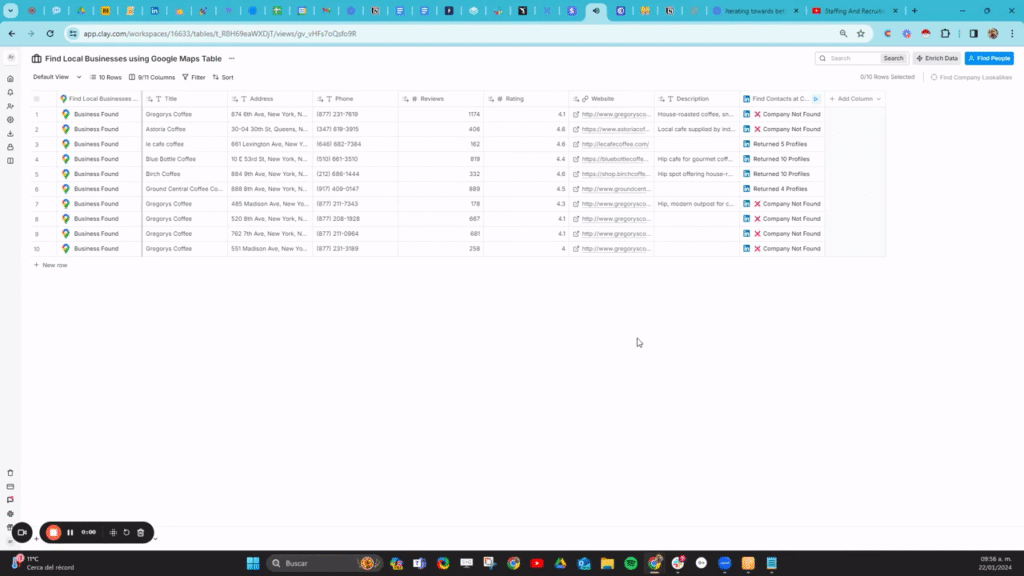
Task: Click the trash icon in lower sidebar
Action: [x=10, y=473]
